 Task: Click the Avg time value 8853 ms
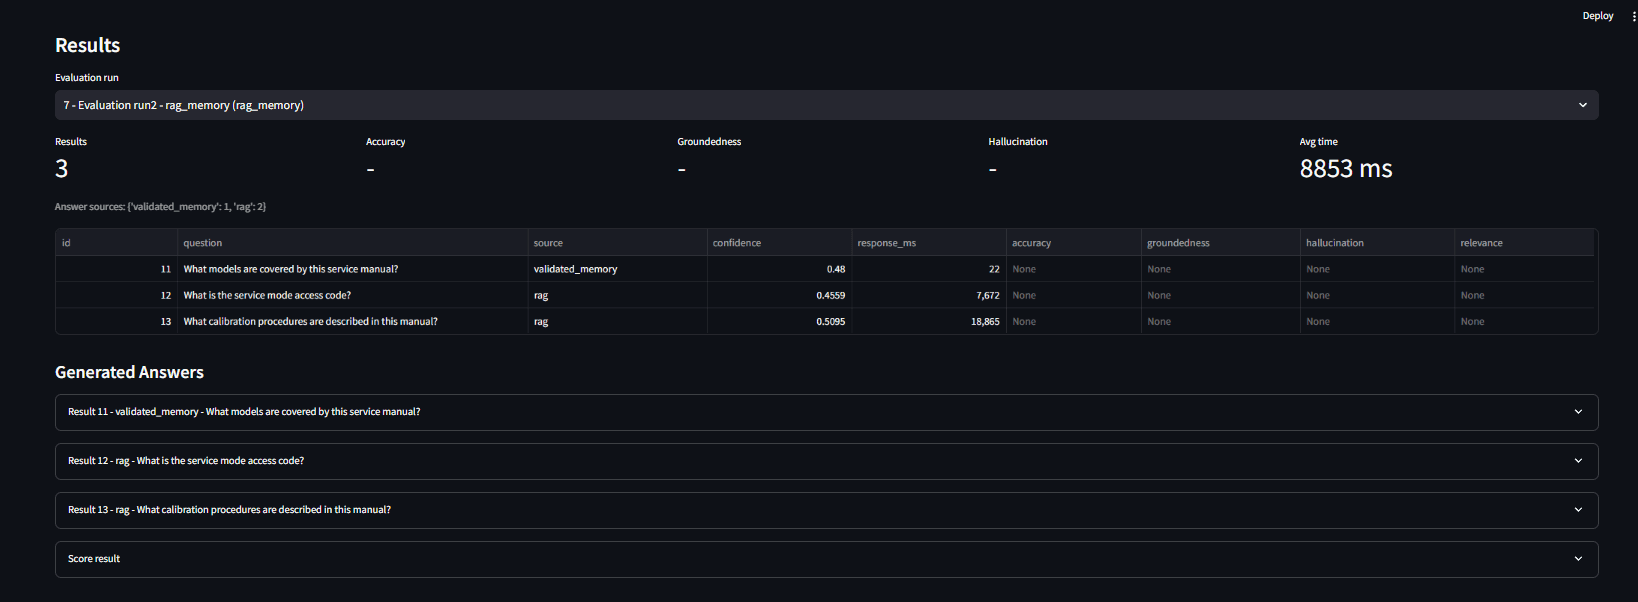tap(1346, 169)
